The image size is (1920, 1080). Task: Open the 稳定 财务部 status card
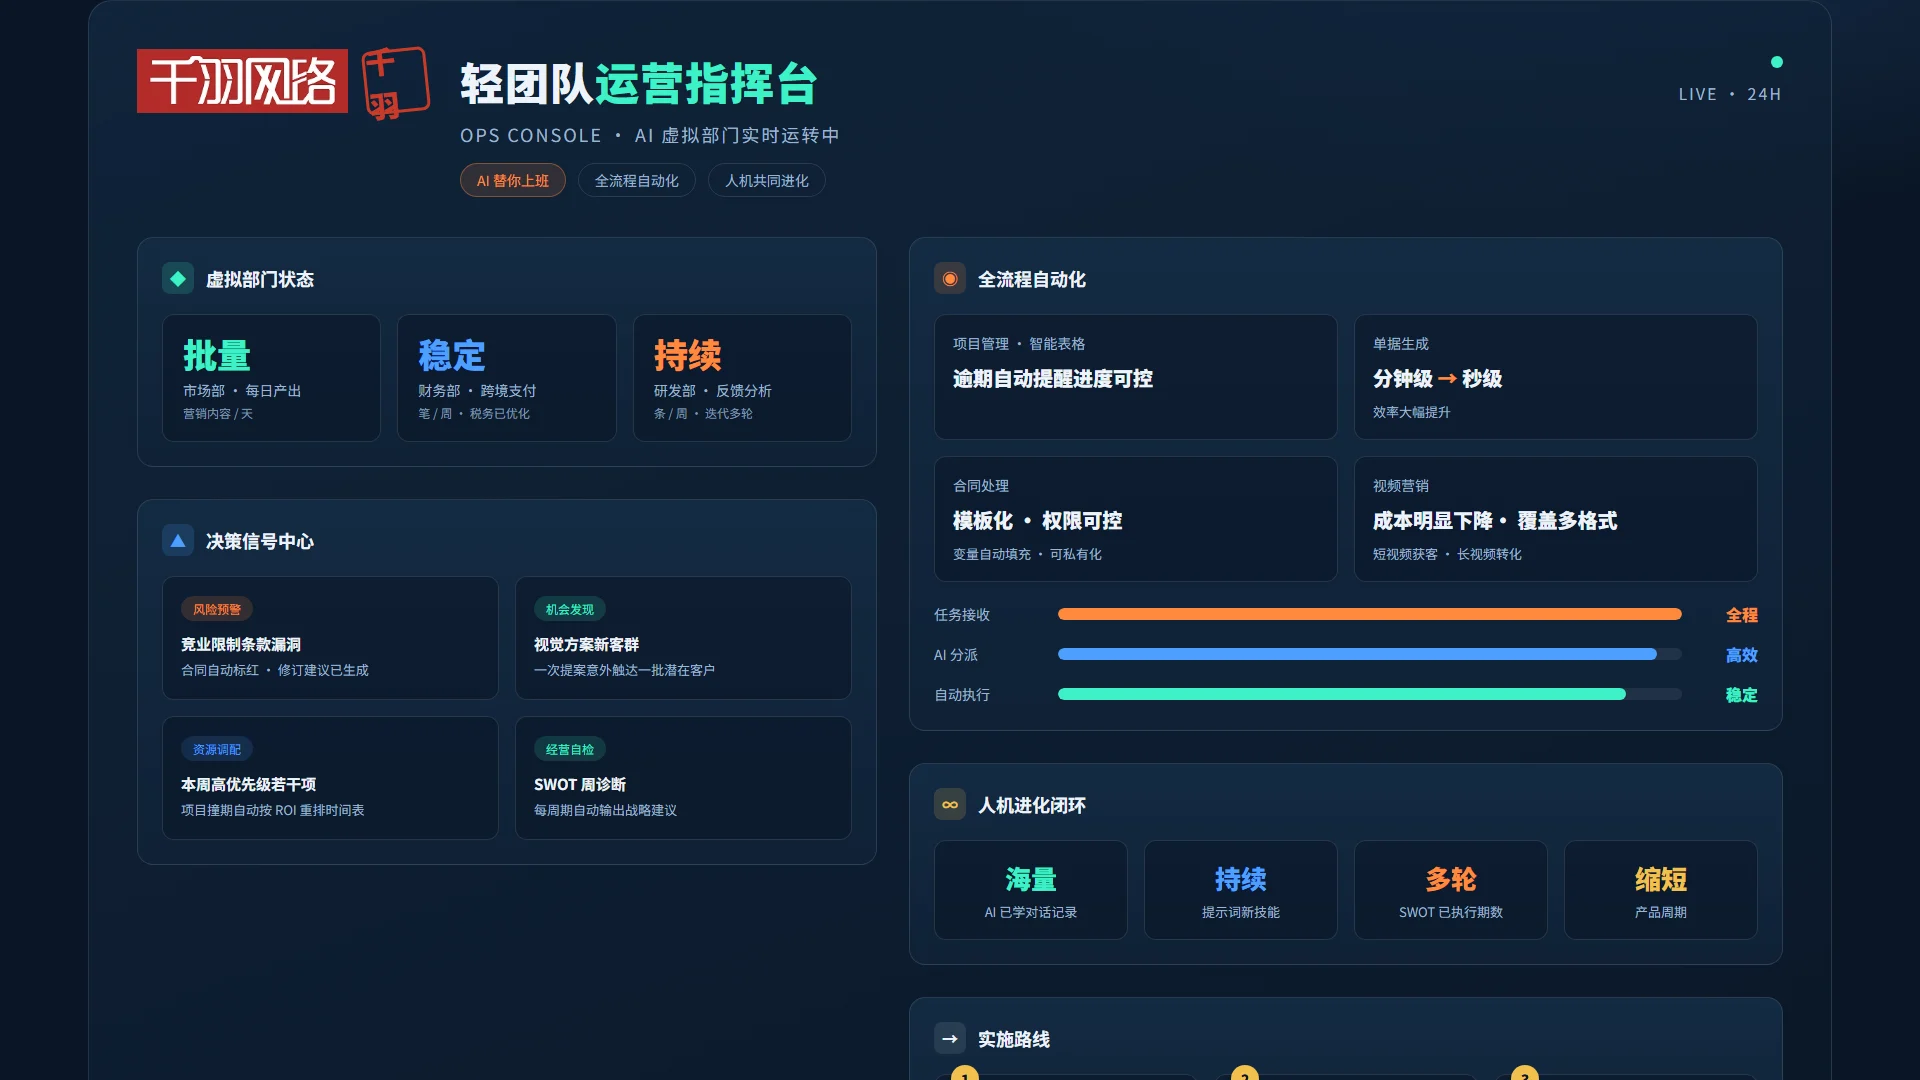(x=507, y=378)
